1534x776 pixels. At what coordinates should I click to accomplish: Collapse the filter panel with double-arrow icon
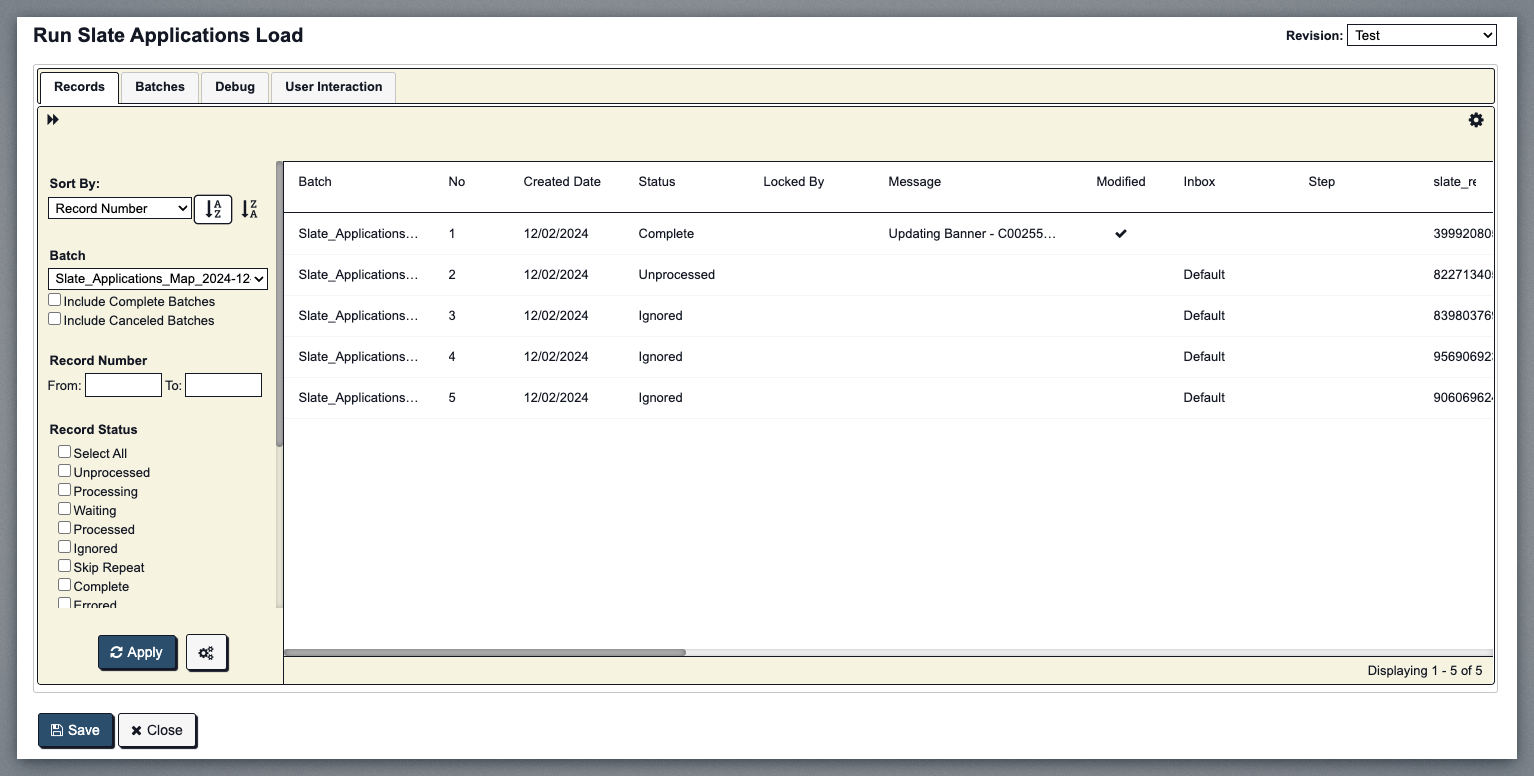point(53,120)
